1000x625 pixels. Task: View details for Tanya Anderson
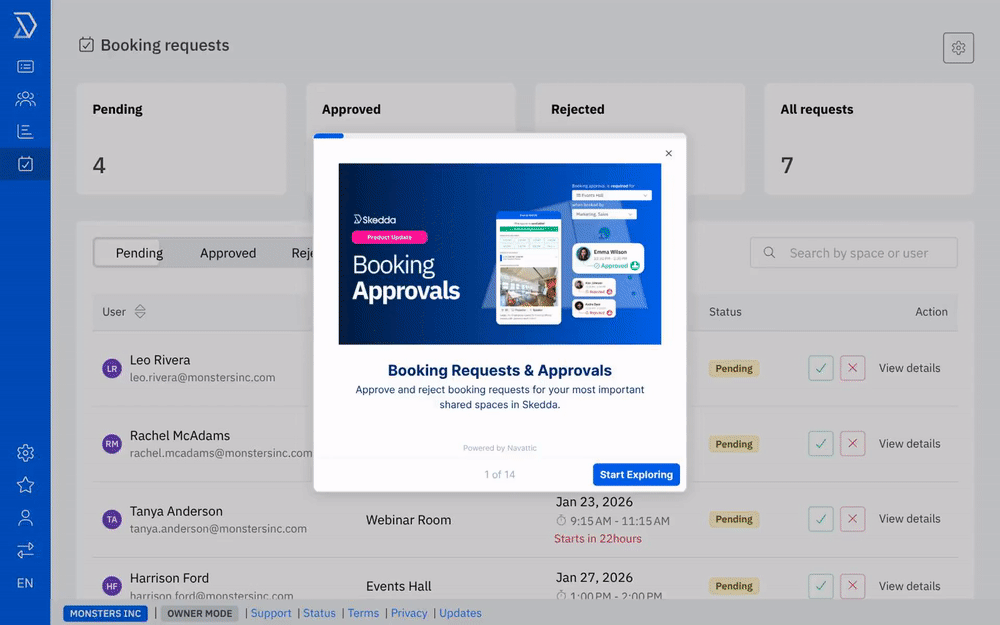tap(909, 518)
